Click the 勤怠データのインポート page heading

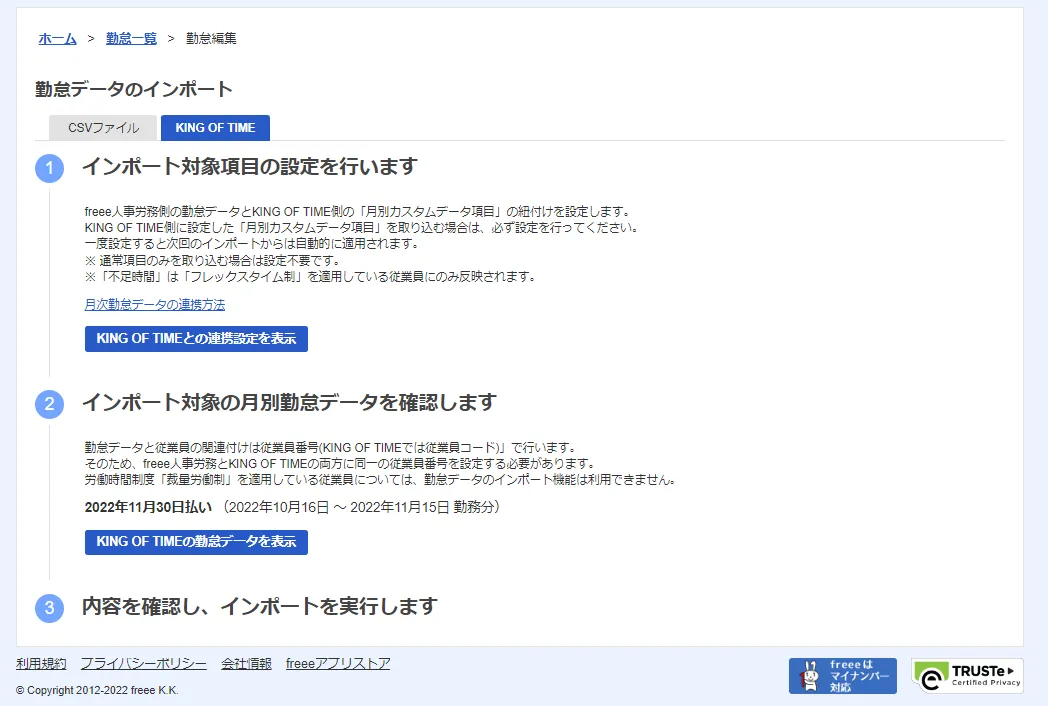(134, 89)
